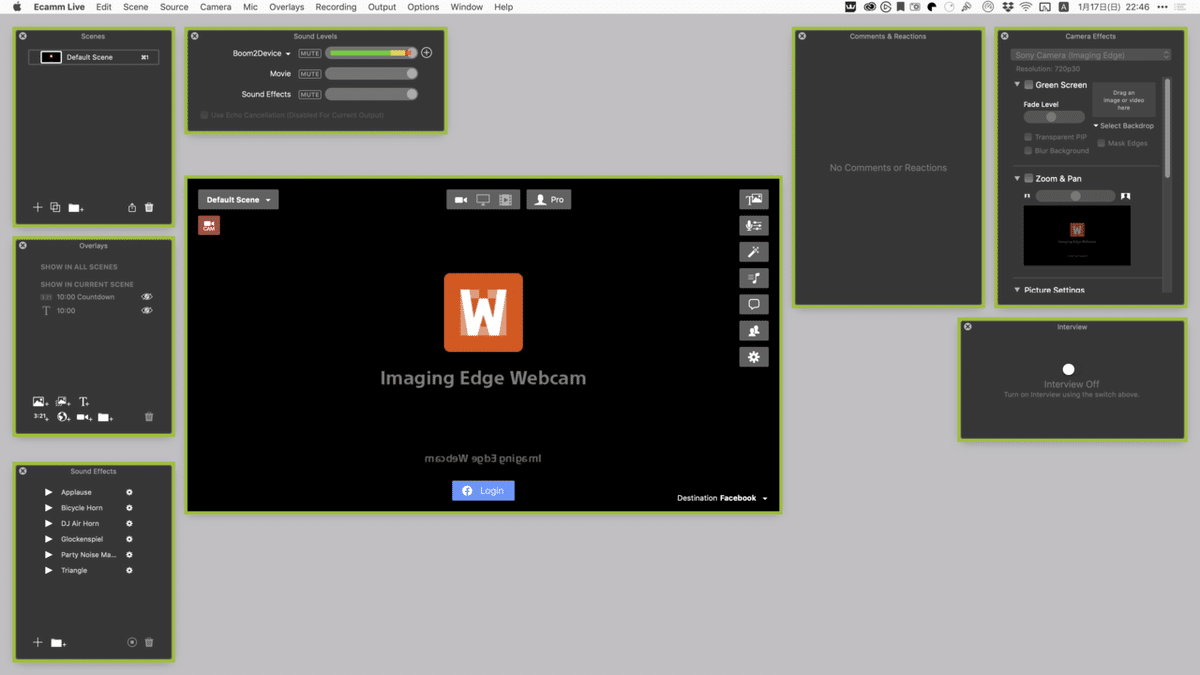This screenshot has height=675, width=1200.
Task: Collapse the Zoom & Pan section
Action: pyautogui.click(x=1017, y=178)
